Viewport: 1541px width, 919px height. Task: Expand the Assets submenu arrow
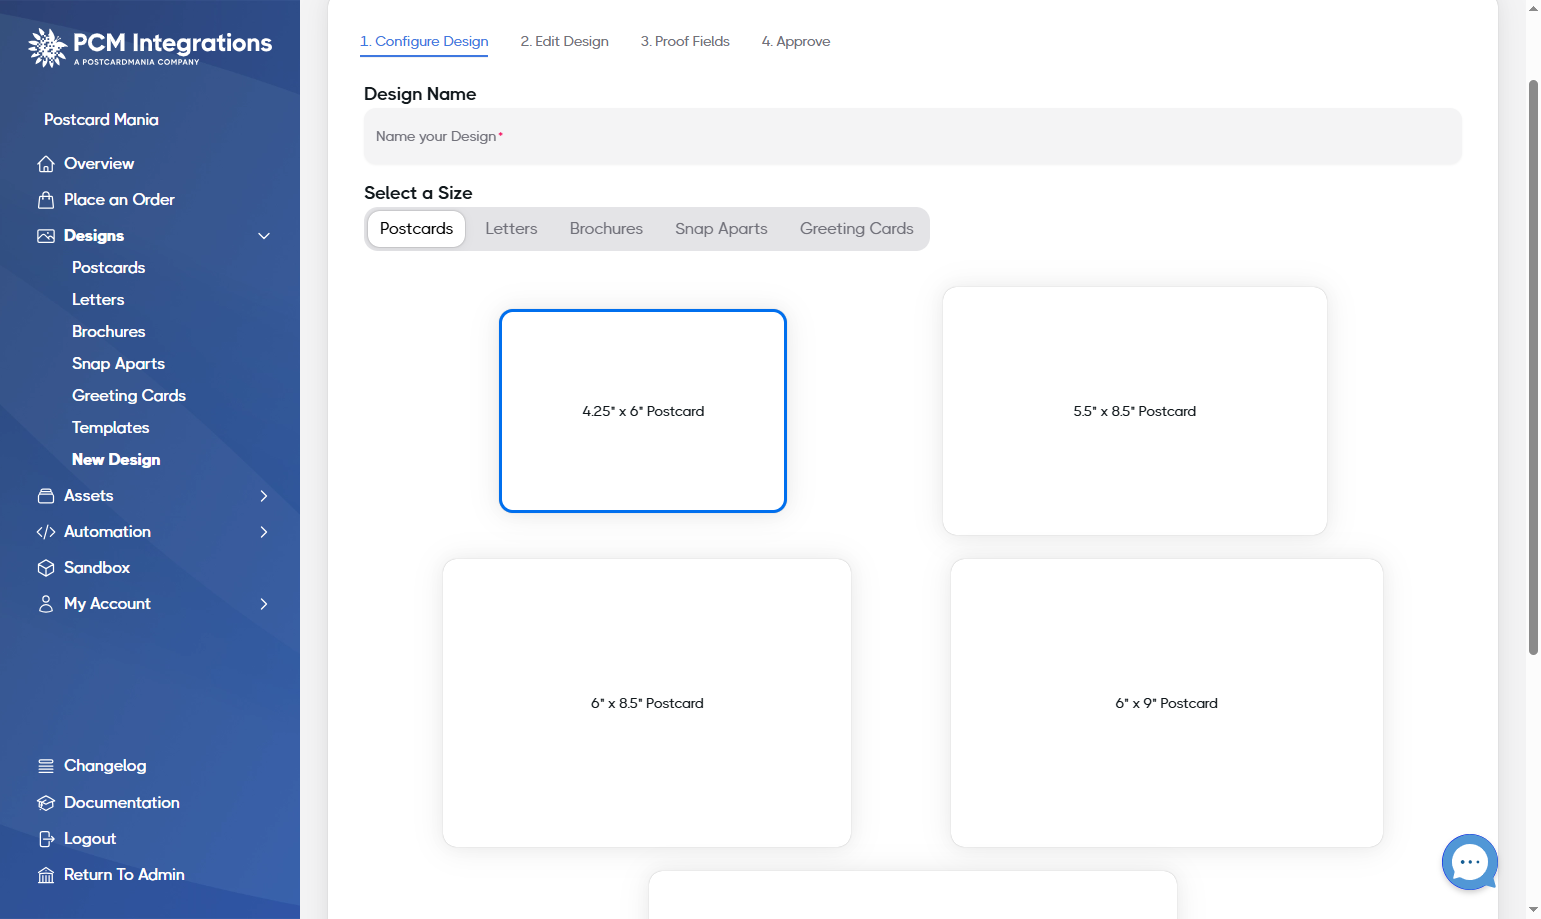point(264,496)
